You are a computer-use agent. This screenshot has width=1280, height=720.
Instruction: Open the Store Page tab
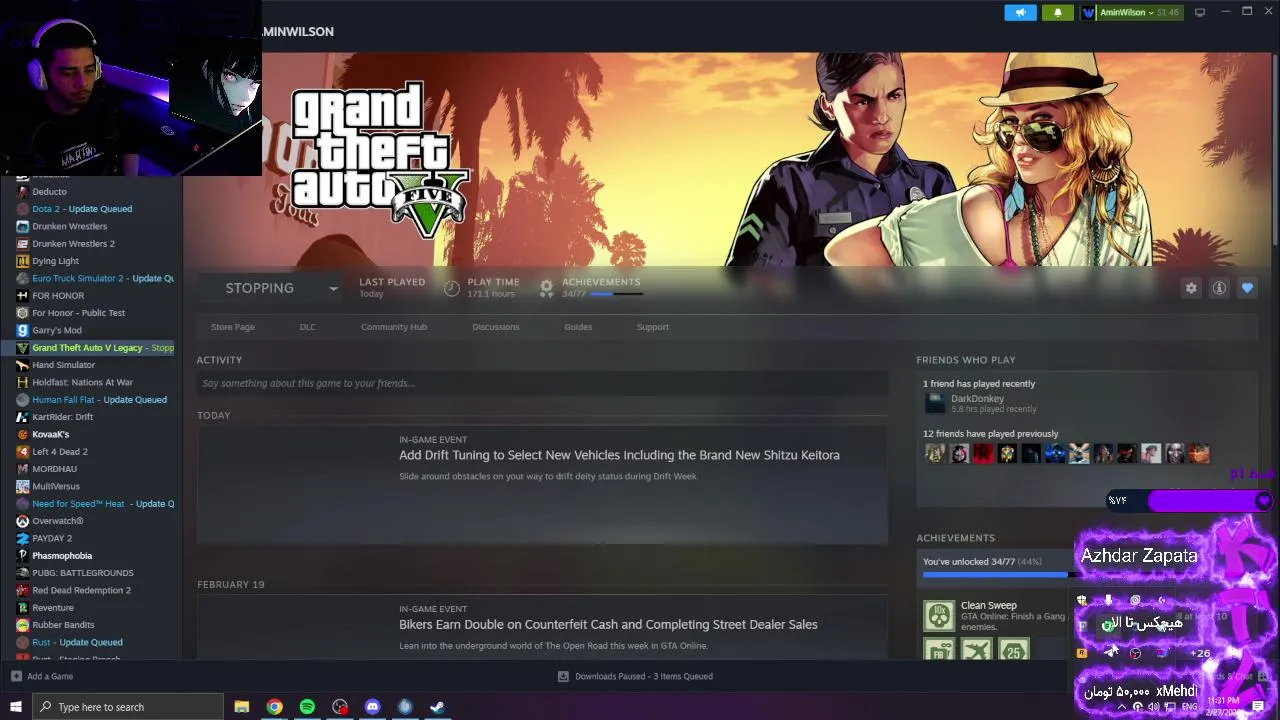233,327
